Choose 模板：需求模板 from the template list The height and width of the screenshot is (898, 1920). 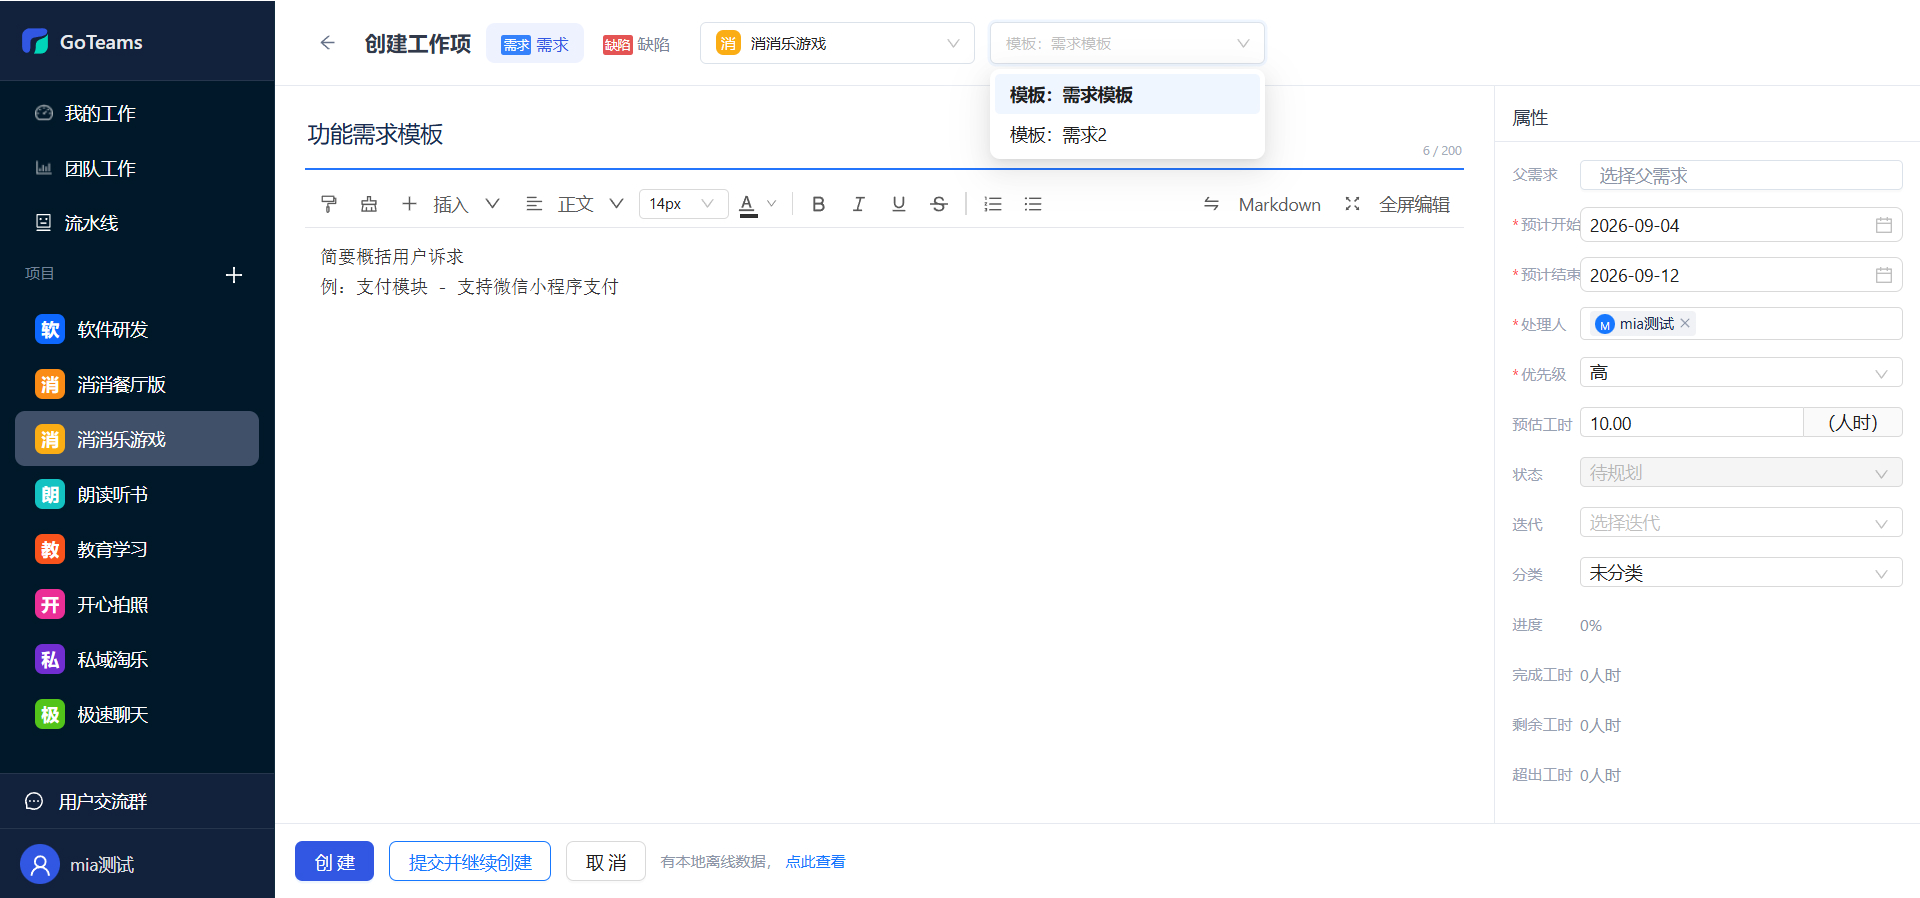[1127, 95]
